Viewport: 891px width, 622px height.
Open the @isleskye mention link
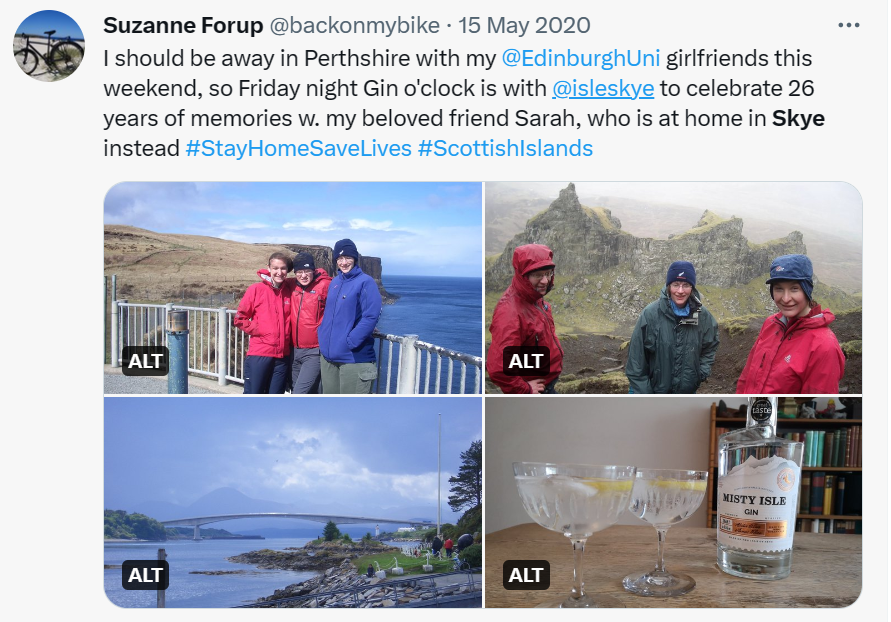click(603, 89)
